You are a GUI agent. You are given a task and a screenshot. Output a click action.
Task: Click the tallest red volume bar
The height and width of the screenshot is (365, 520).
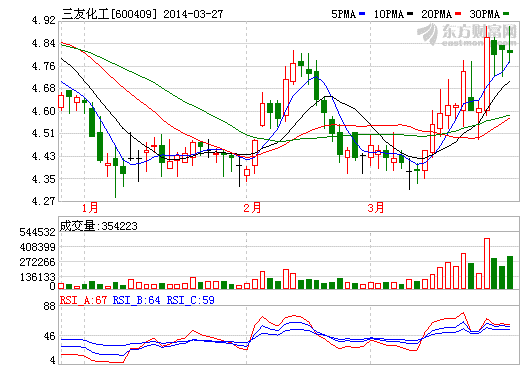487,263
